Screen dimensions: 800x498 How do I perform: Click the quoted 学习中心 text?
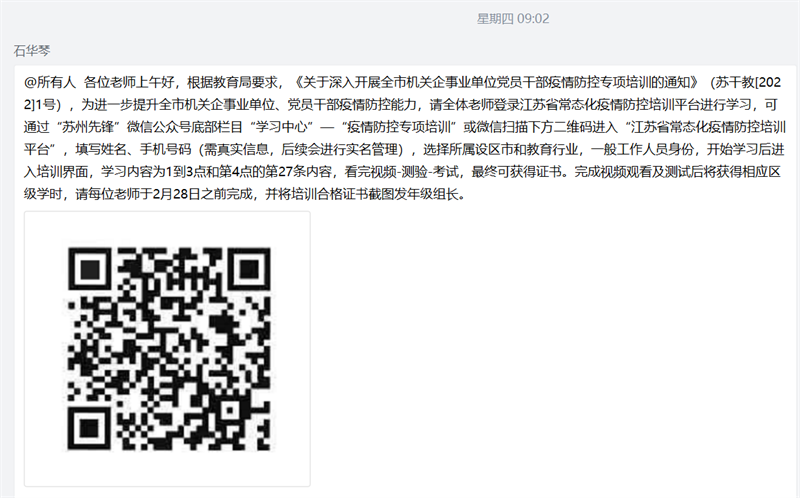[x=281, y=127]
